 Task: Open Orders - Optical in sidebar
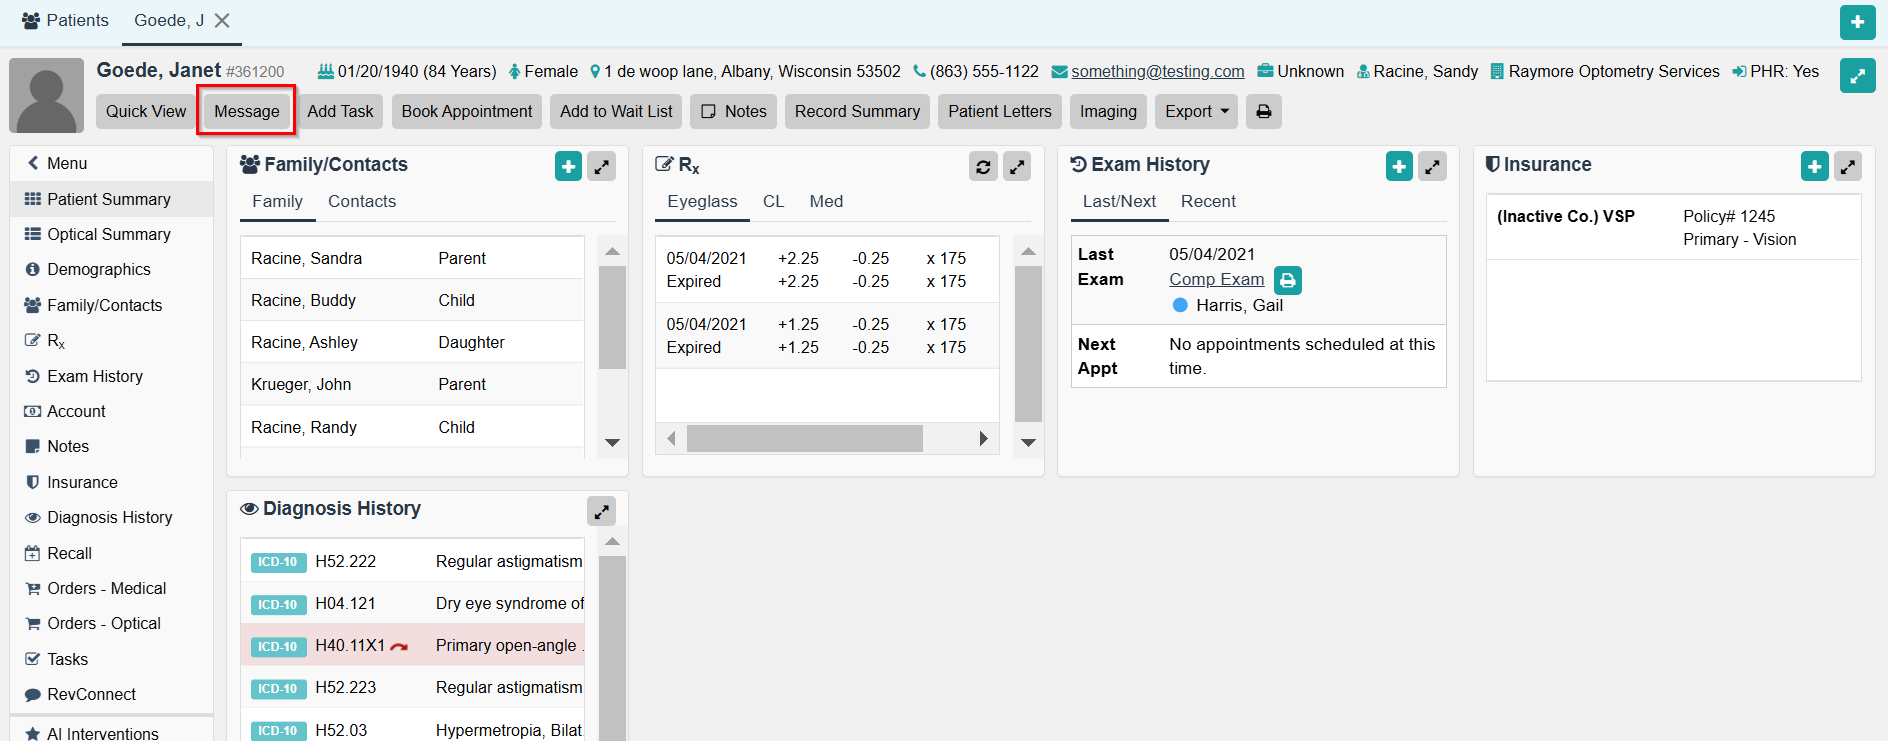103,624
